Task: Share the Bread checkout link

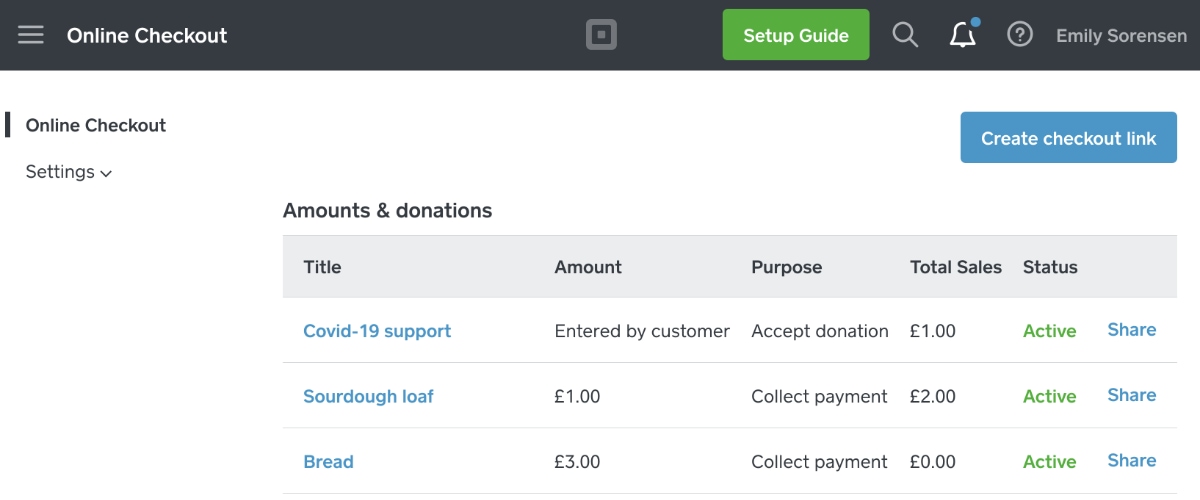Action: pyautogui.click(x=1132, y=461)
